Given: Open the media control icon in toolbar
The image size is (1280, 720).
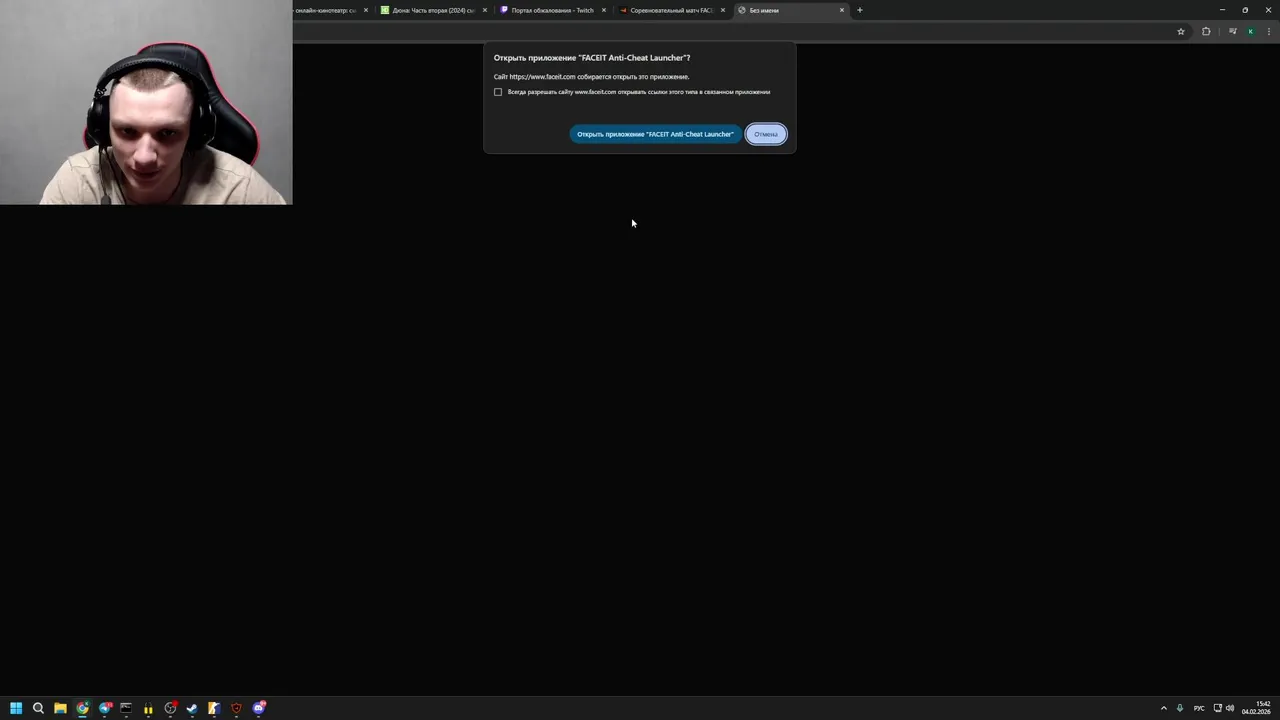Looking at the screenshot, I should 1233,31.
